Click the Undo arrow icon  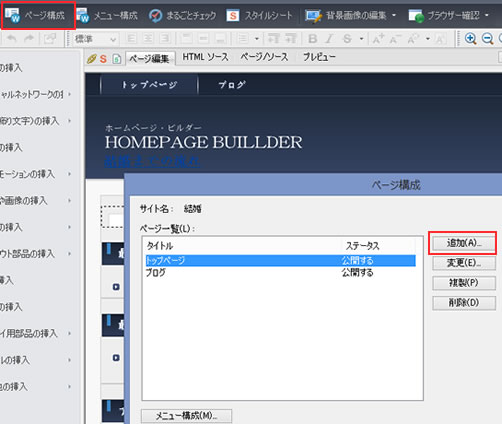(12, 39)
